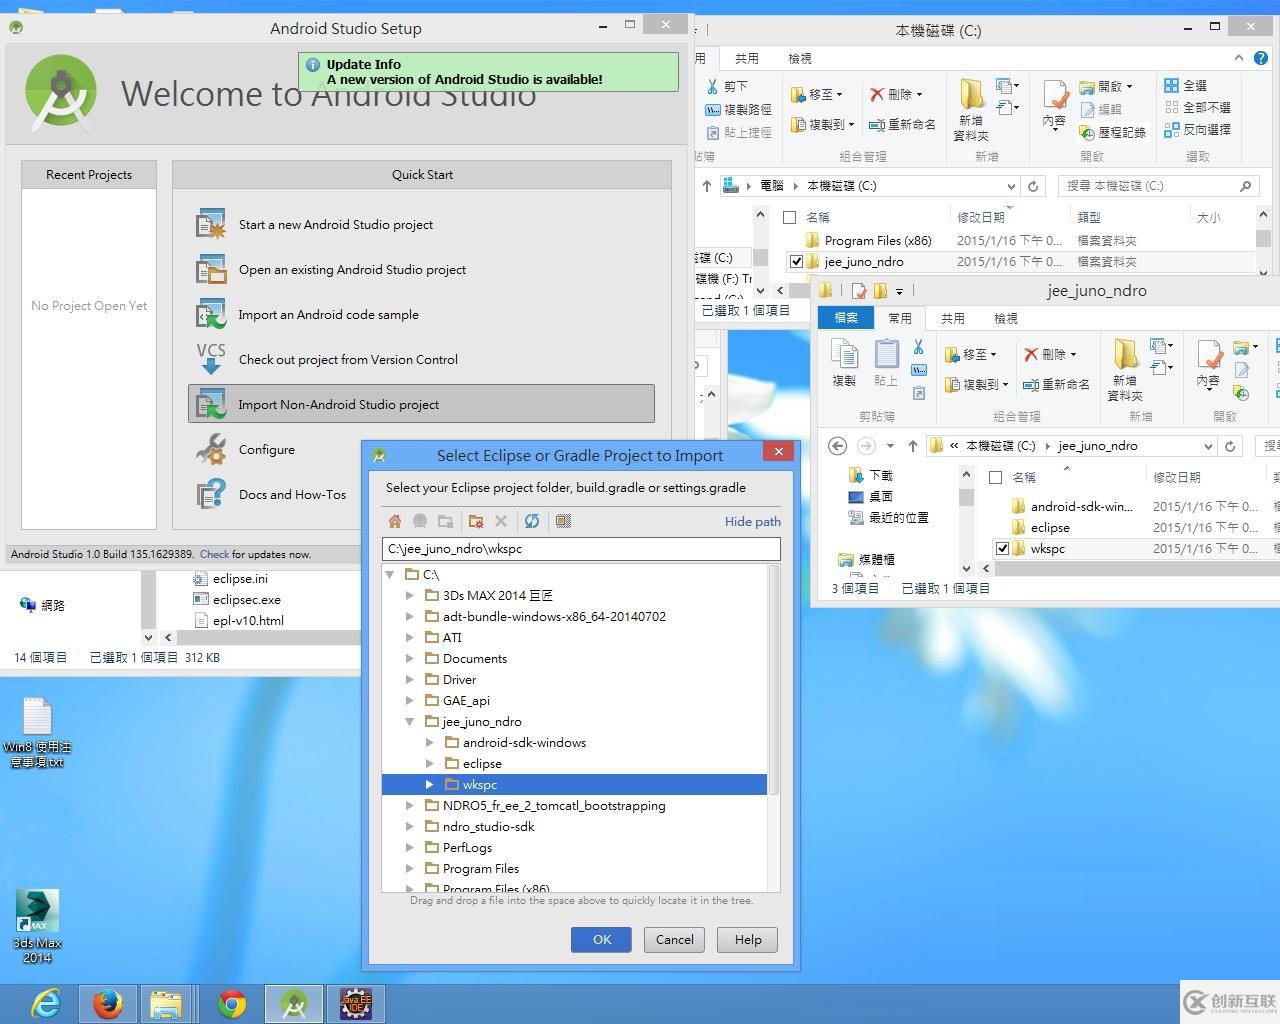Open the Java EE IDE taskbar icon
The width and height of the screenshot is (1280, 1024).
(x=355, y=1003)
